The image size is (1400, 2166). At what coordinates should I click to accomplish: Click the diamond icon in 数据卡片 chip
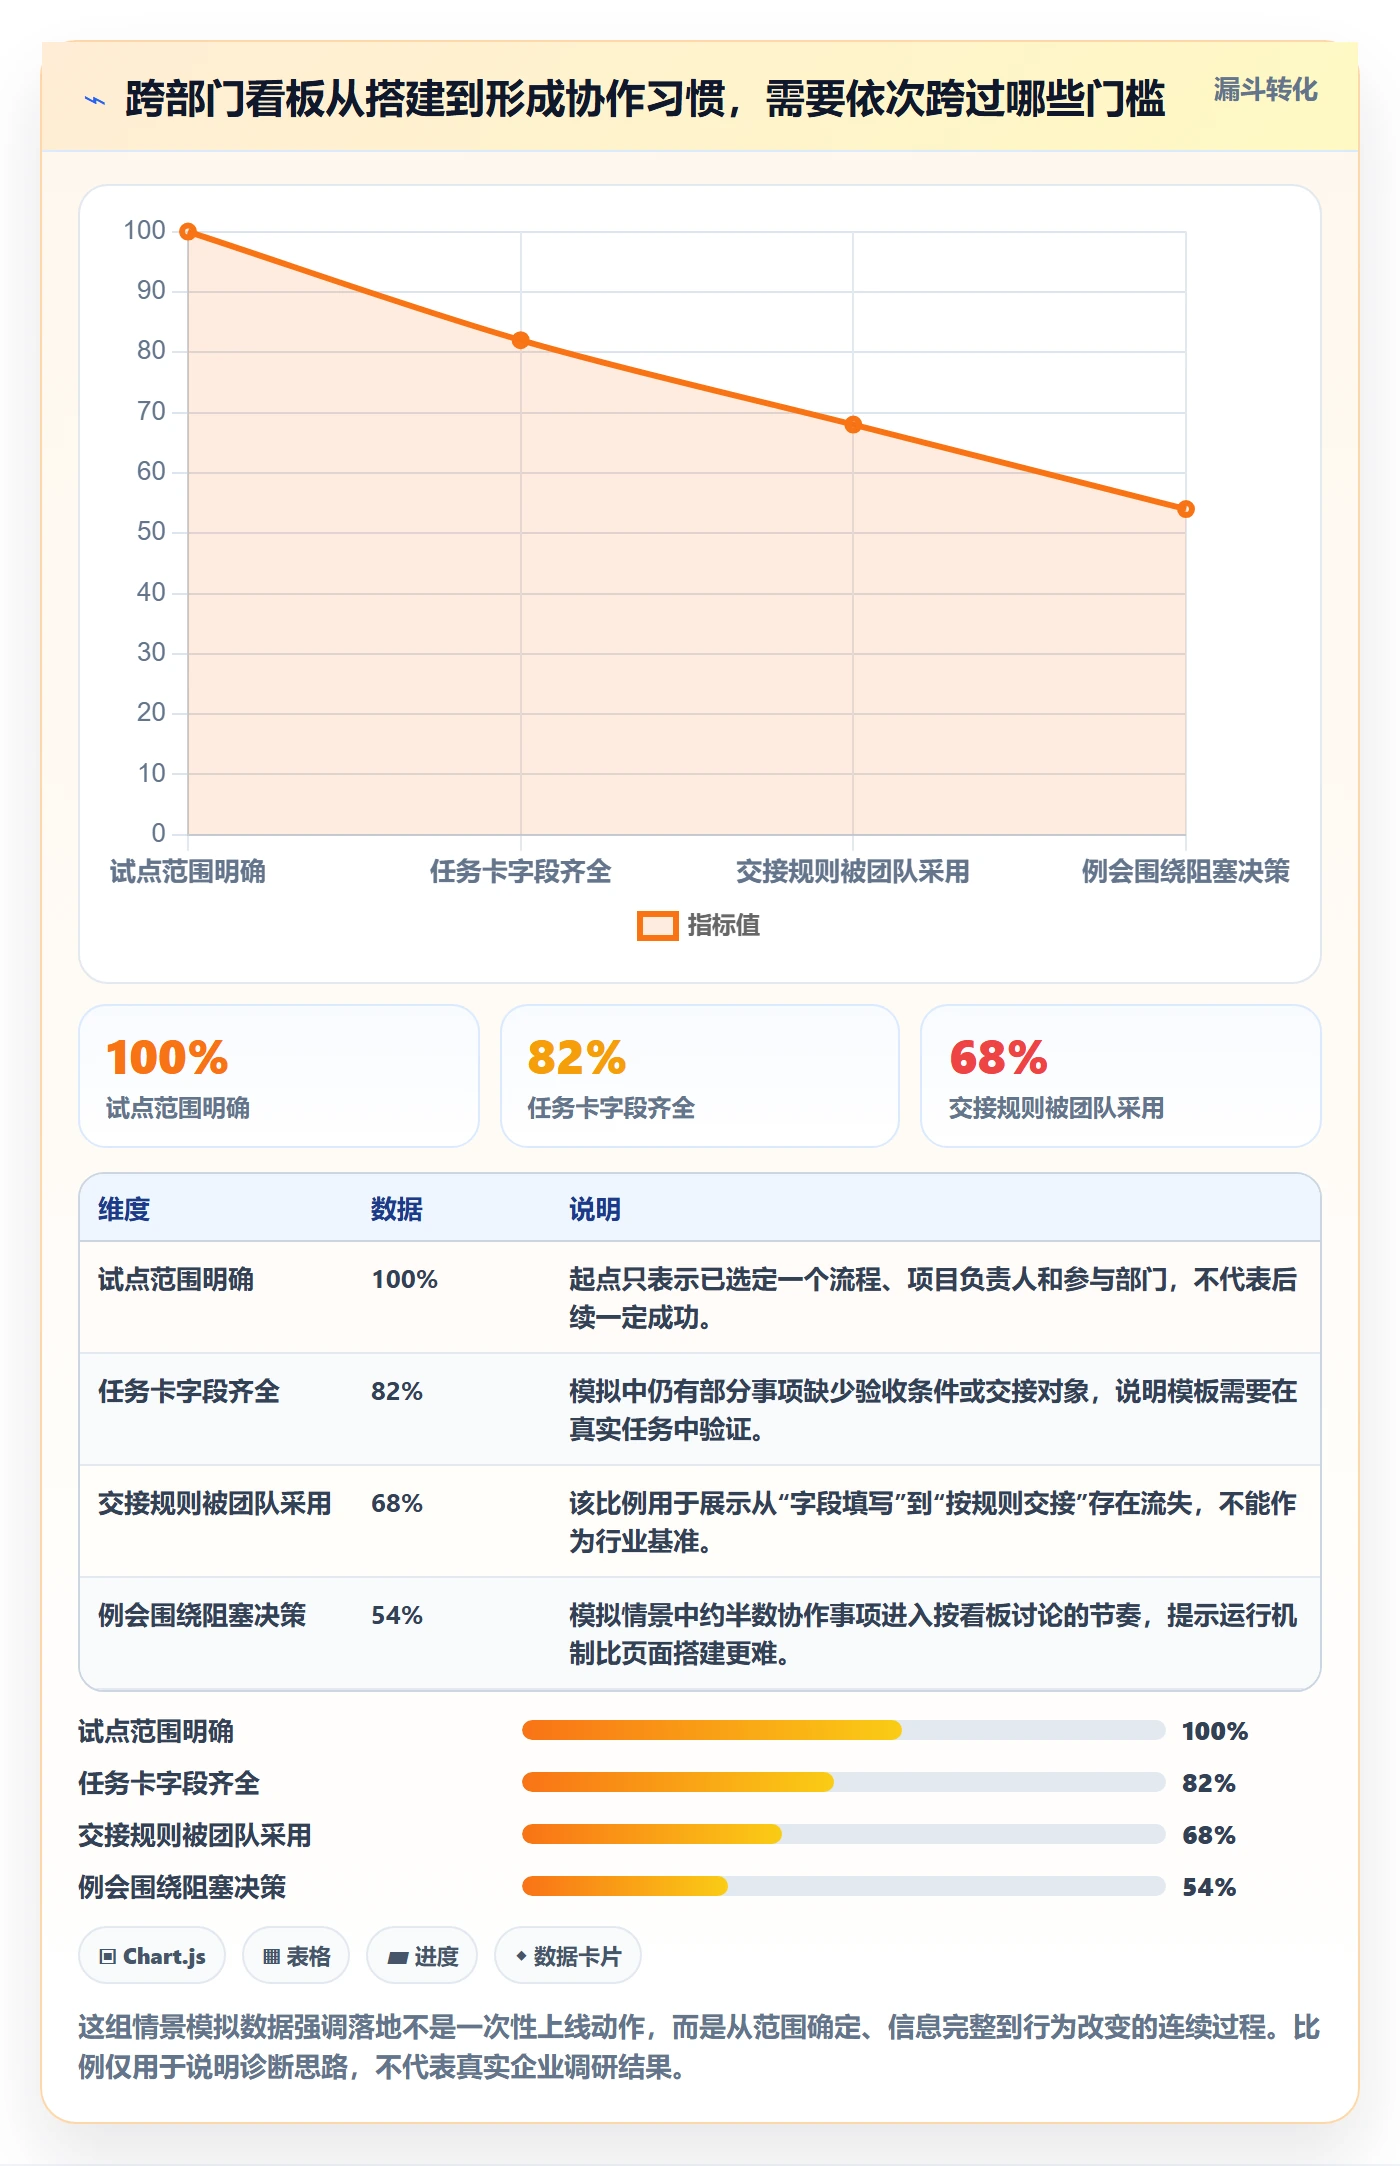click(x=521, y=1956)
